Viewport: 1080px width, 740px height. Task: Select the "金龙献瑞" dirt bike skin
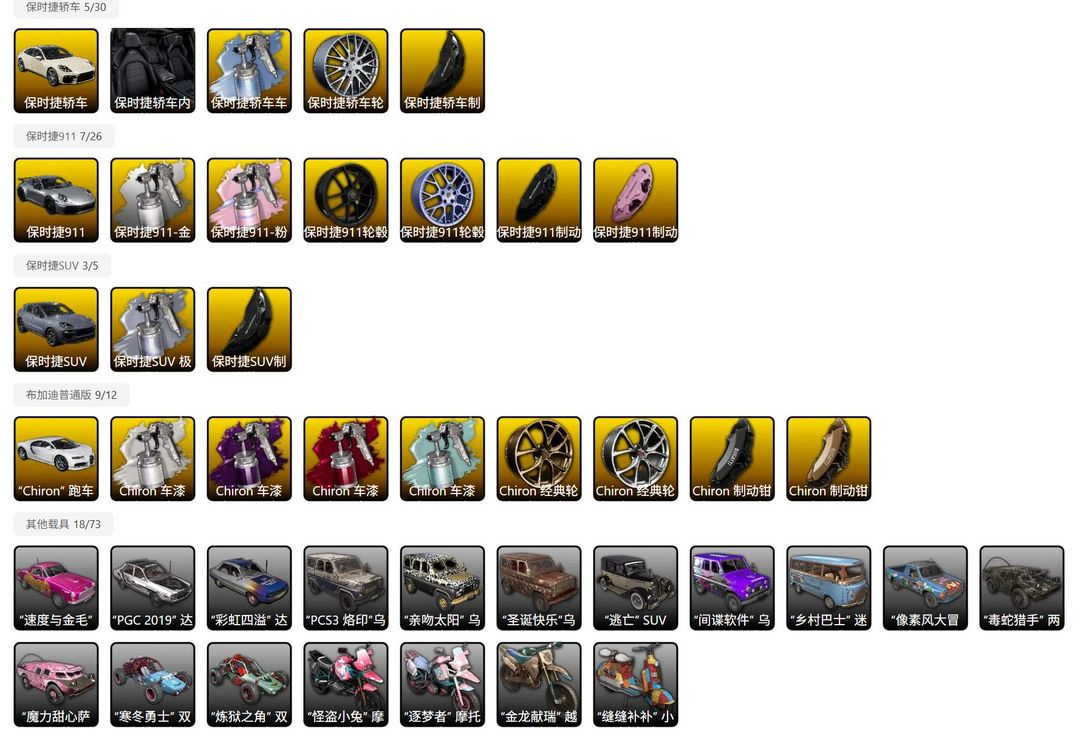tap(539, 684)
